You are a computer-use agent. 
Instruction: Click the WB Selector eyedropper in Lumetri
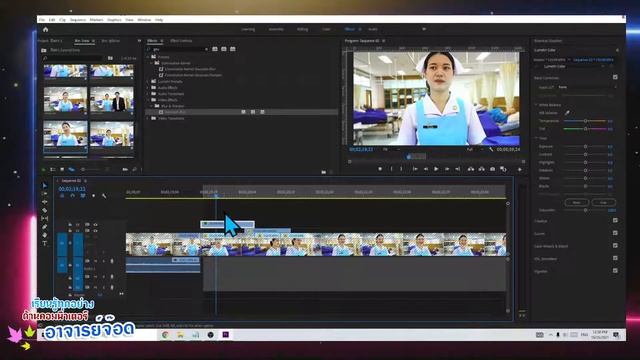click(567, 113)
